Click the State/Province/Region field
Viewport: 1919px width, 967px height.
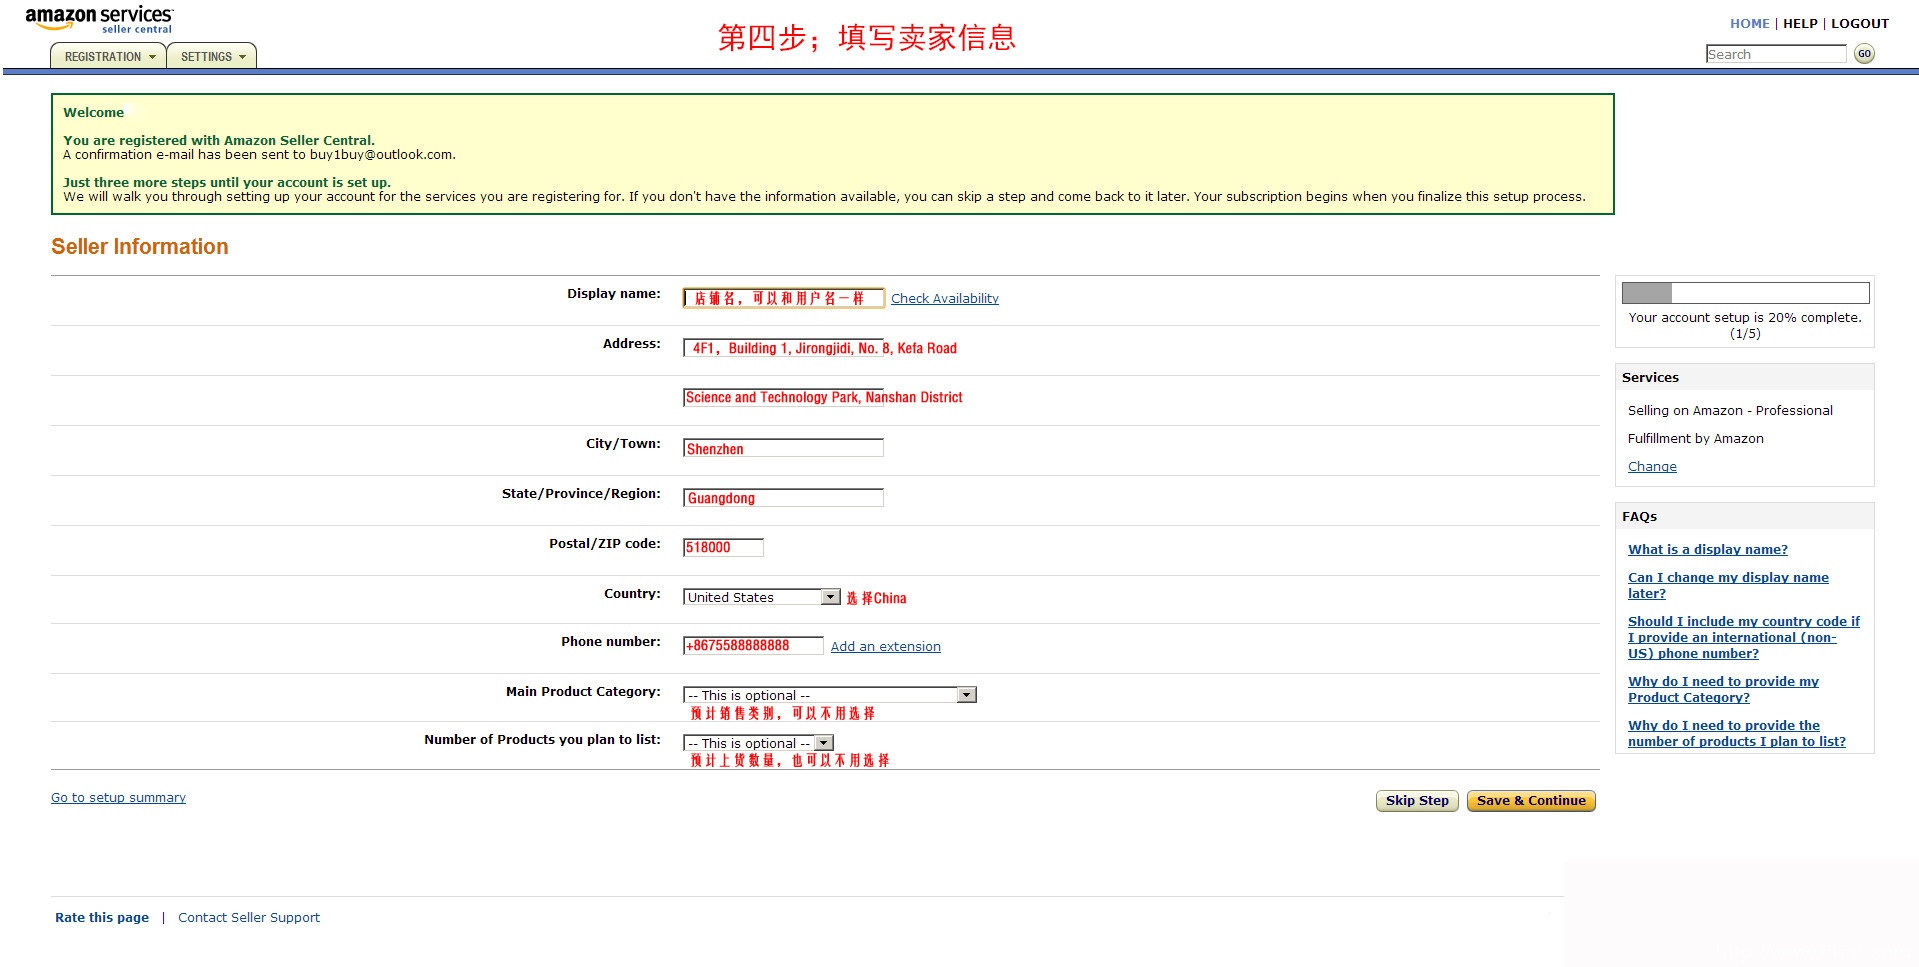784,497
